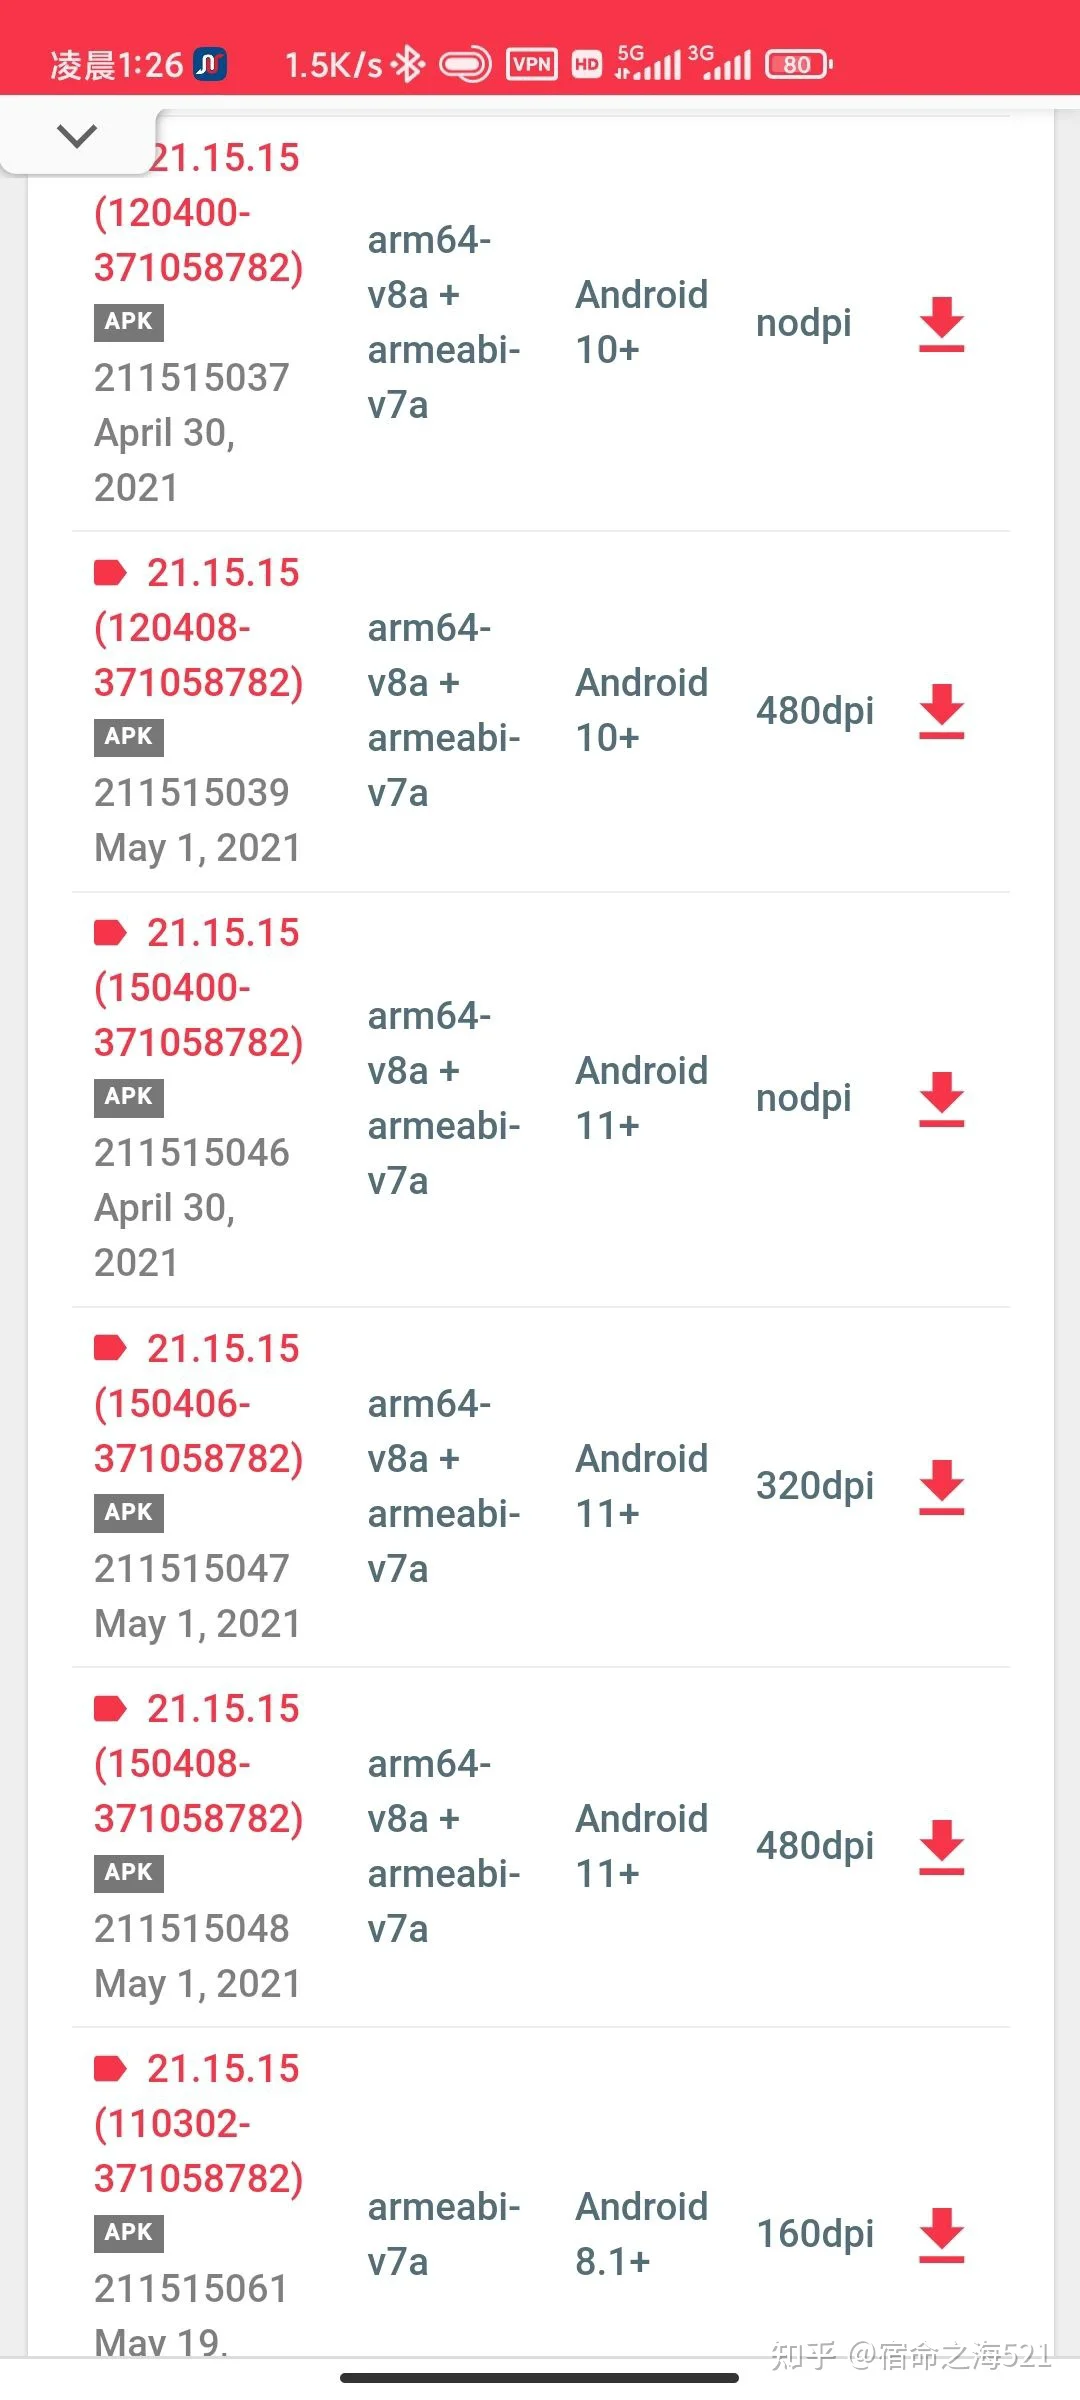
Task: Collapse panel with the top-left chevron
Action: click(x=77, y=135)
